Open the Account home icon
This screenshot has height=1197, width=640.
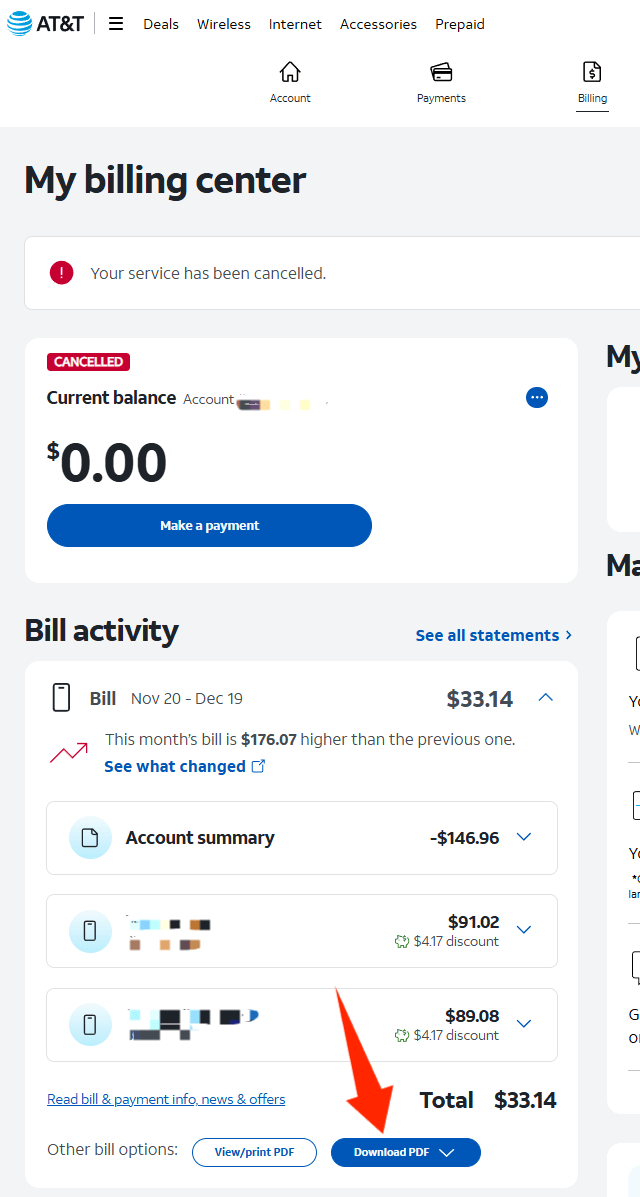(x=290, y=73)
